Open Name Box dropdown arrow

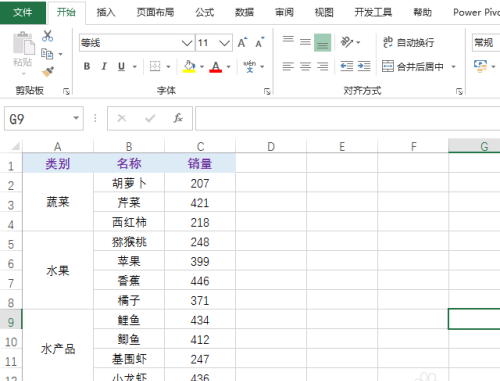click(76, 118)
